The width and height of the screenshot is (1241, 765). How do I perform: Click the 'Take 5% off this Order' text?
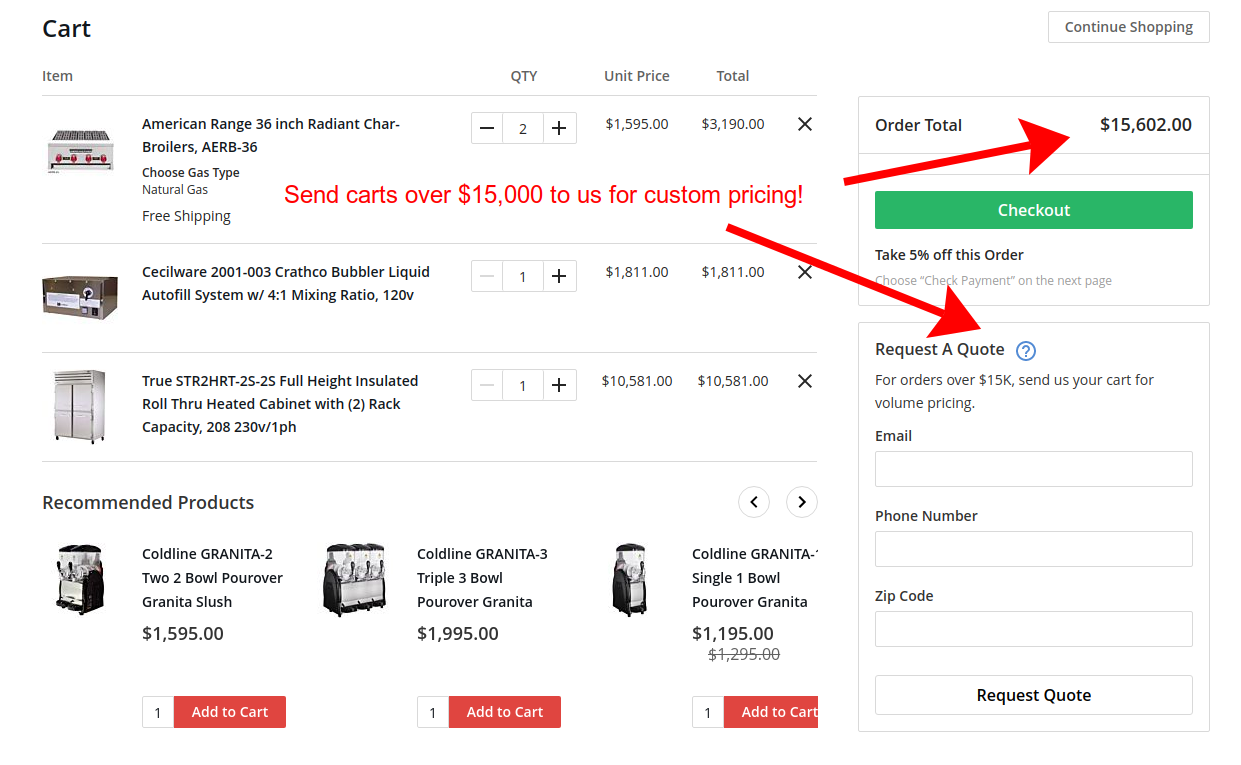pyautogui.click(x=949, y=255)
